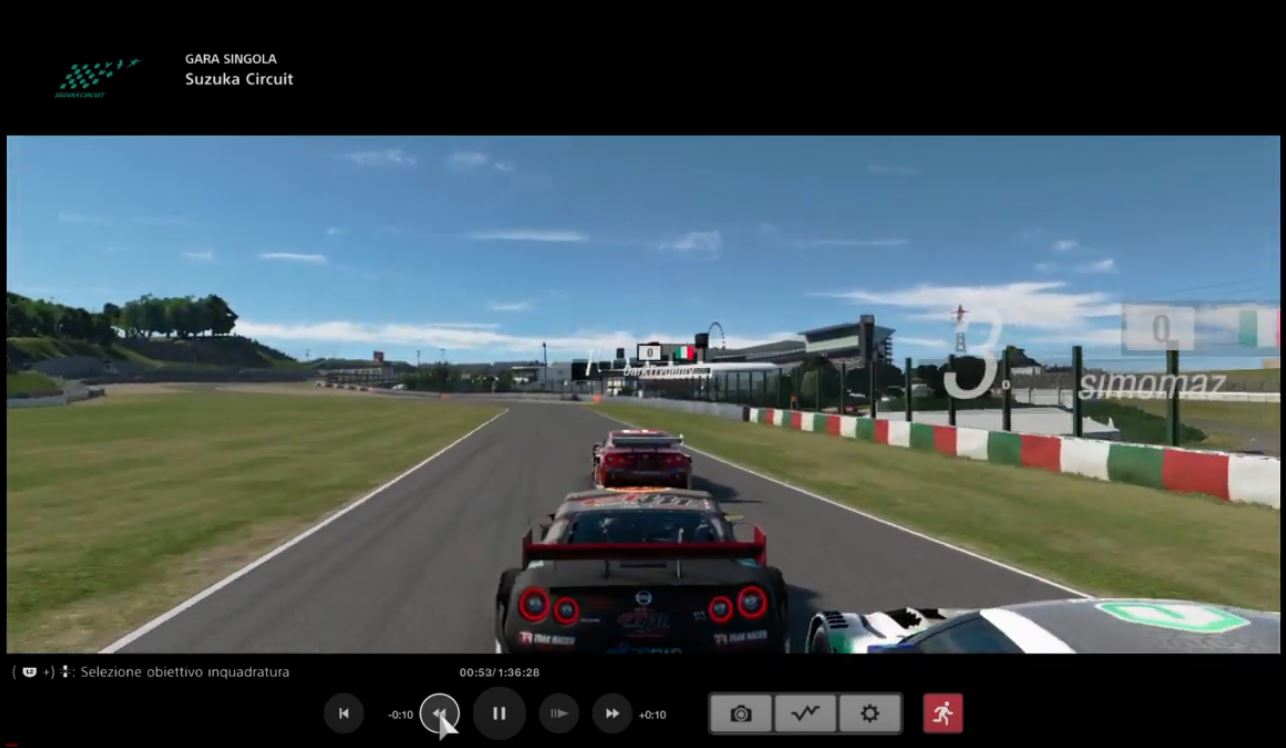Viewport: 1286px width, 748px height.
Task: Skip replay back to the start
Action: (343, 714)
